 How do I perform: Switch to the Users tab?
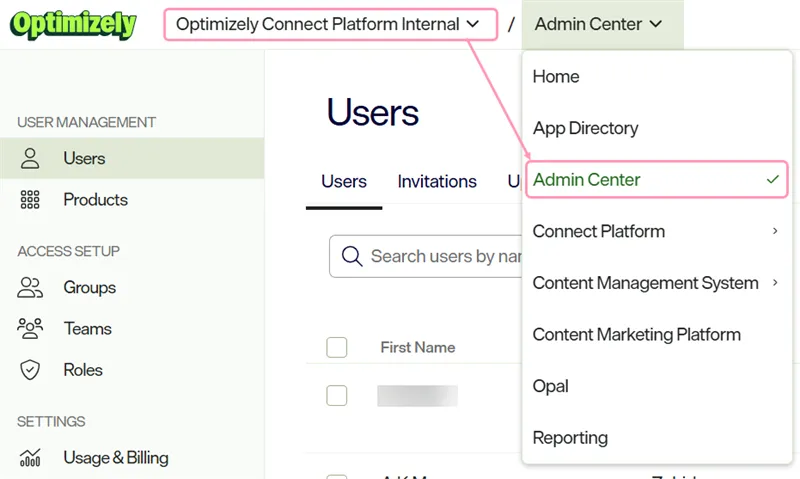344,182
